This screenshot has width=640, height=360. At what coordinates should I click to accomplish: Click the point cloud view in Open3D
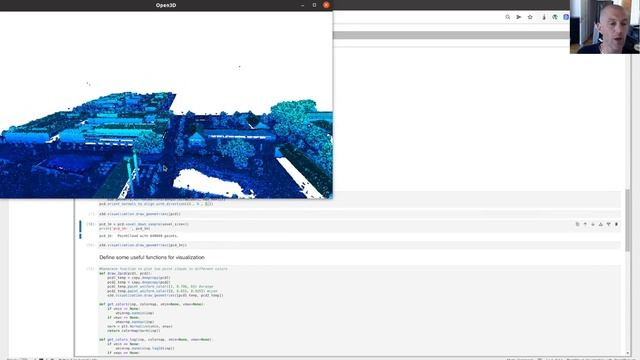click(x=166, y=104)
